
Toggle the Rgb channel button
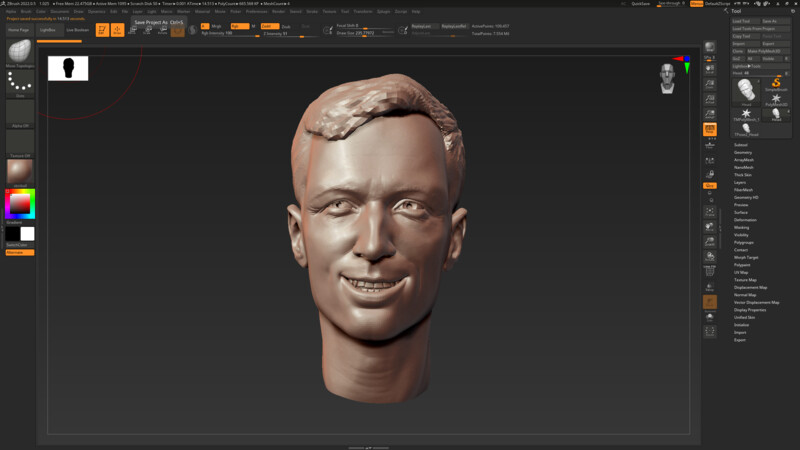click(239, 26)
